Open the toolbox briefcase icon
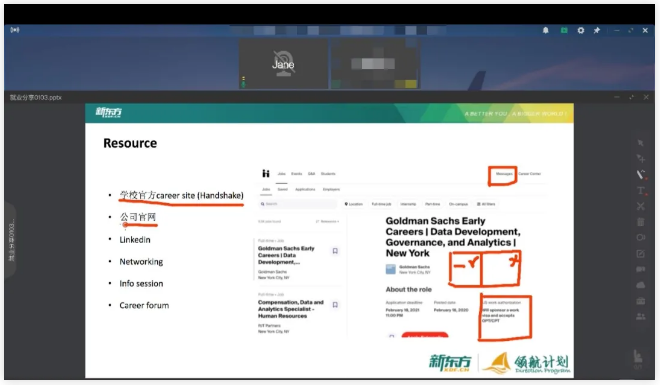Viewport: 660px width, 385px height. [x=641, y=301]
